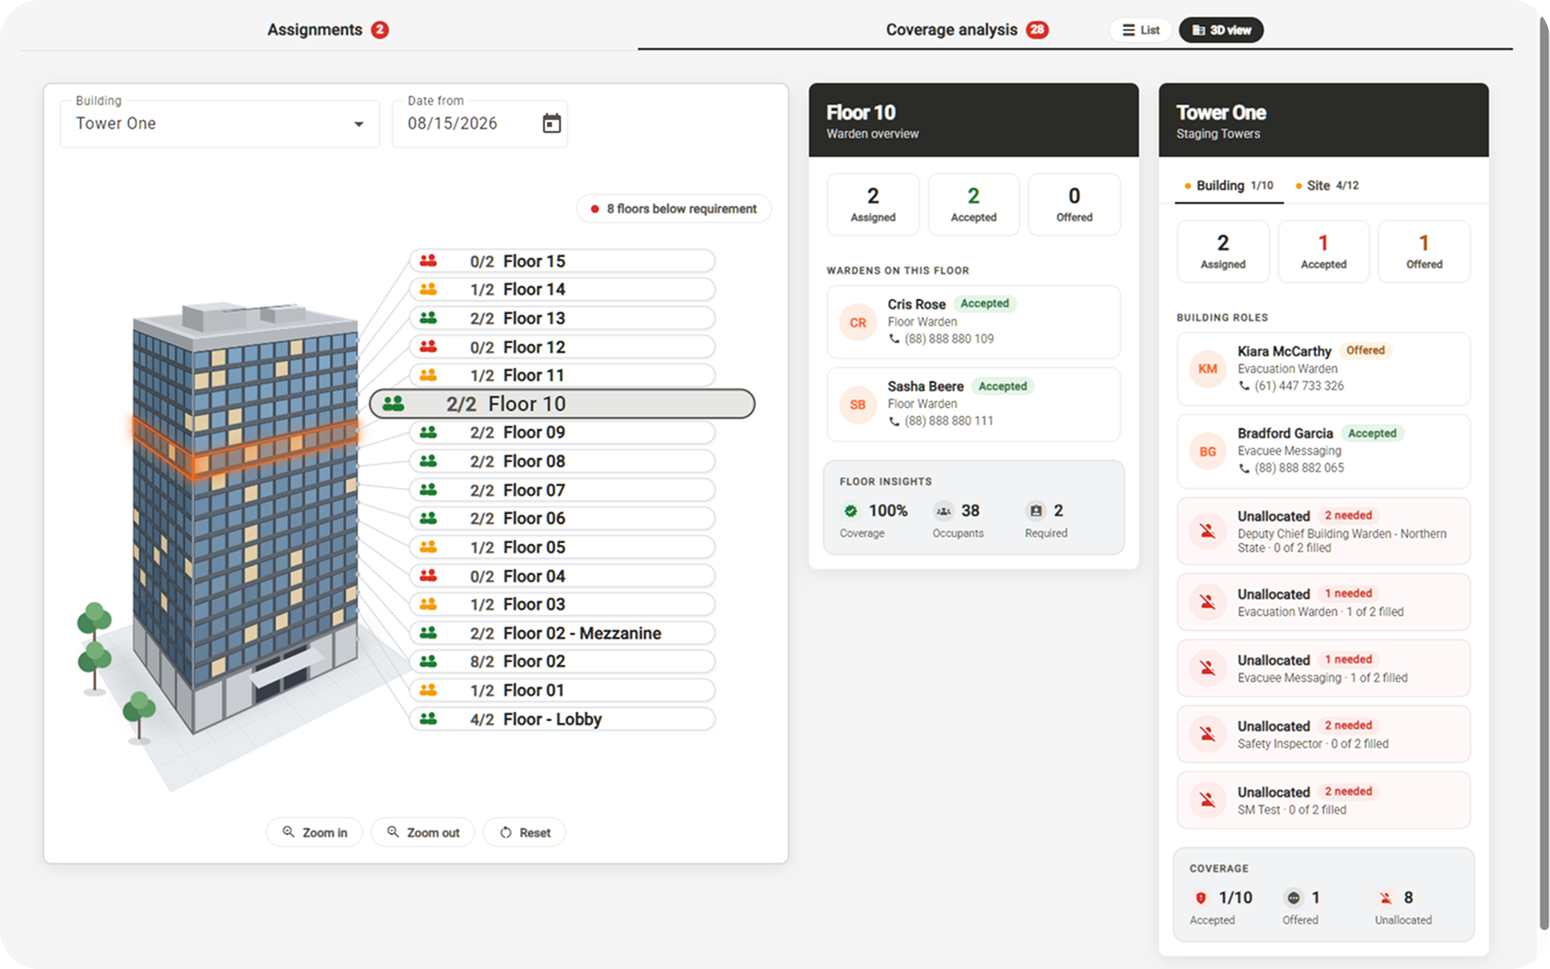Open the Assignments tab
1550x969 pixels.
pos(327,30)
